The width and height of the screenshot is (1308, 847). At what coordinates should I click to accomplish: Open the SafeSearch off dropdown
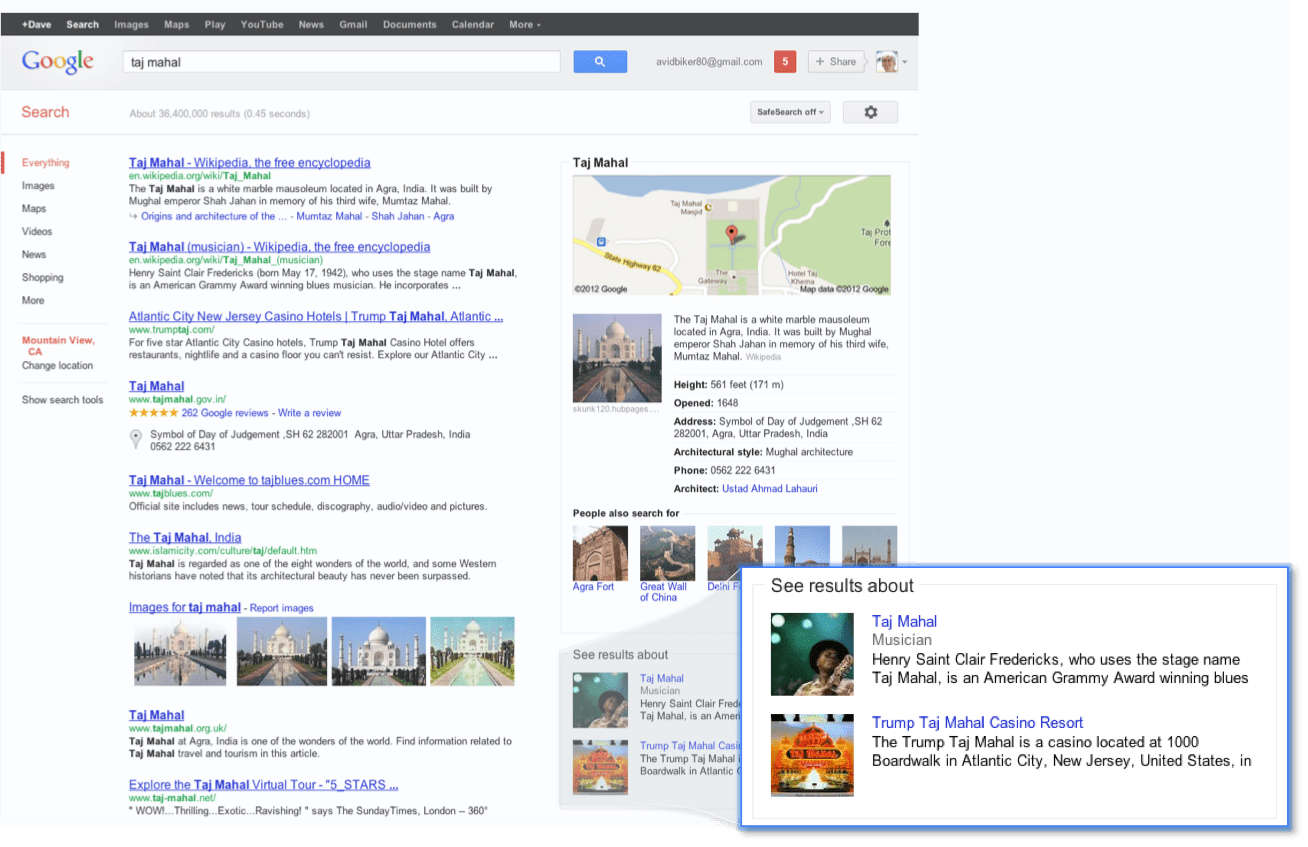[x=790, y=112]
